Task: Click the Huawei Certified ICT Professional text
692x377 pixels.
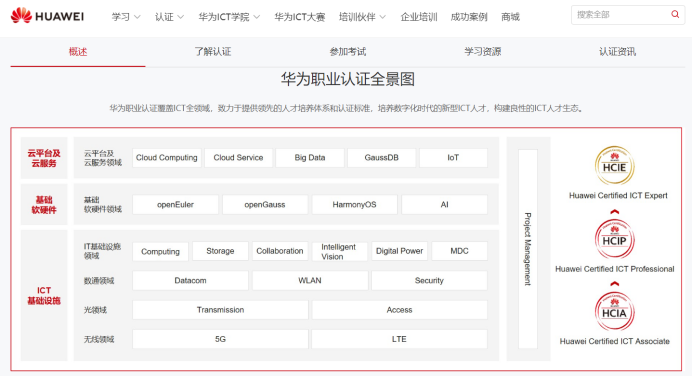Action: click(x=614, y=269)
